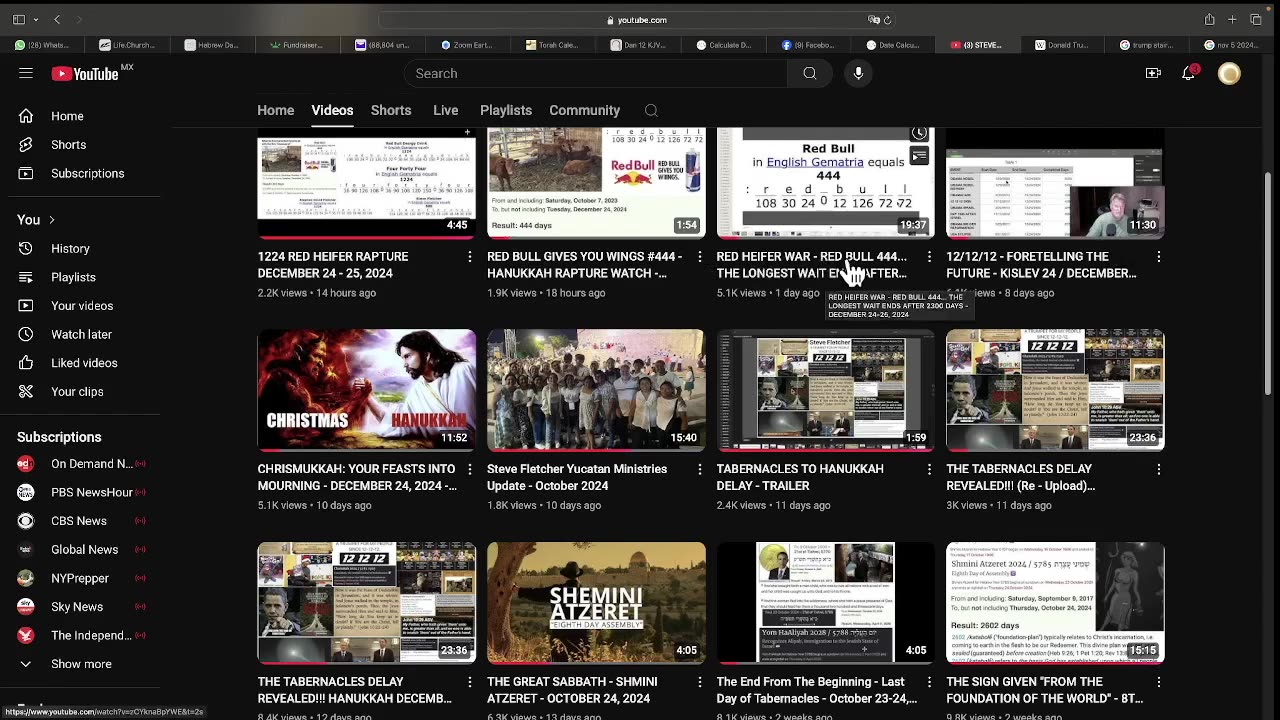Open the notifications bell
Viewport: 1280px width, 720px height.
coord(1189,73)
